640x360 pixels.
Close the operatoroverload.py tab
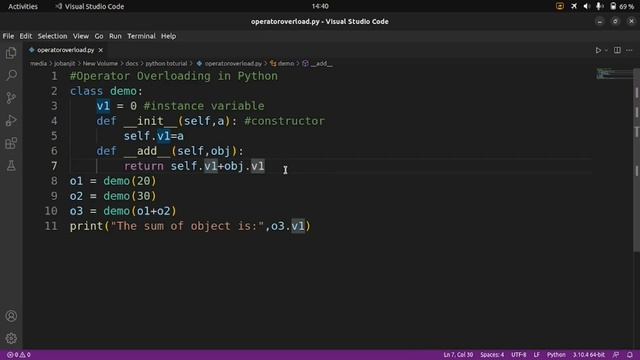point(100,50)
